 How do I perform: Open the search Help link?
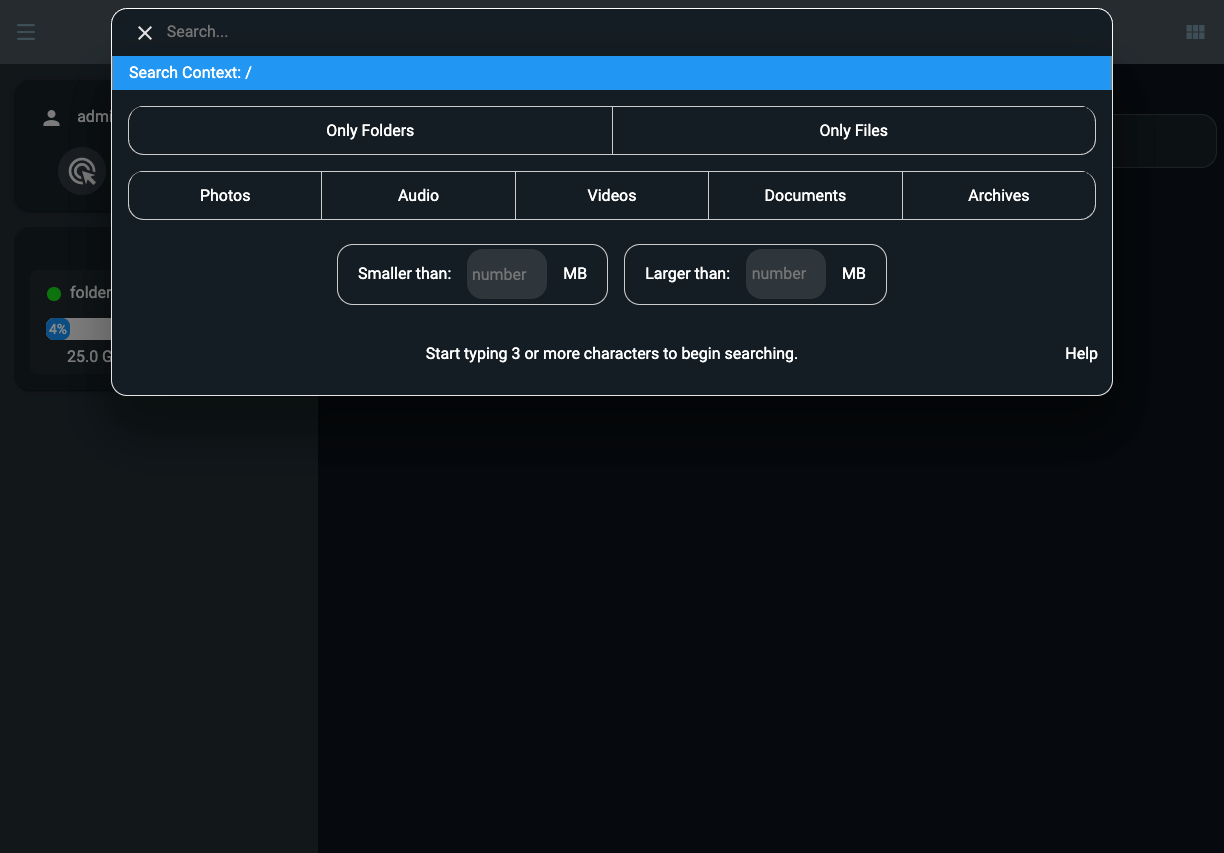coord(1081,354)
